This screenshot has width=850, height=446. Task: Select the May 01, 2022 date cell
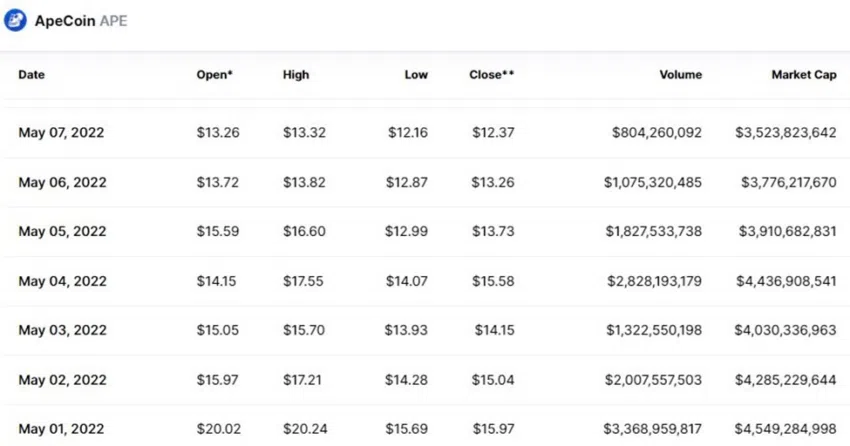[61, 429]
